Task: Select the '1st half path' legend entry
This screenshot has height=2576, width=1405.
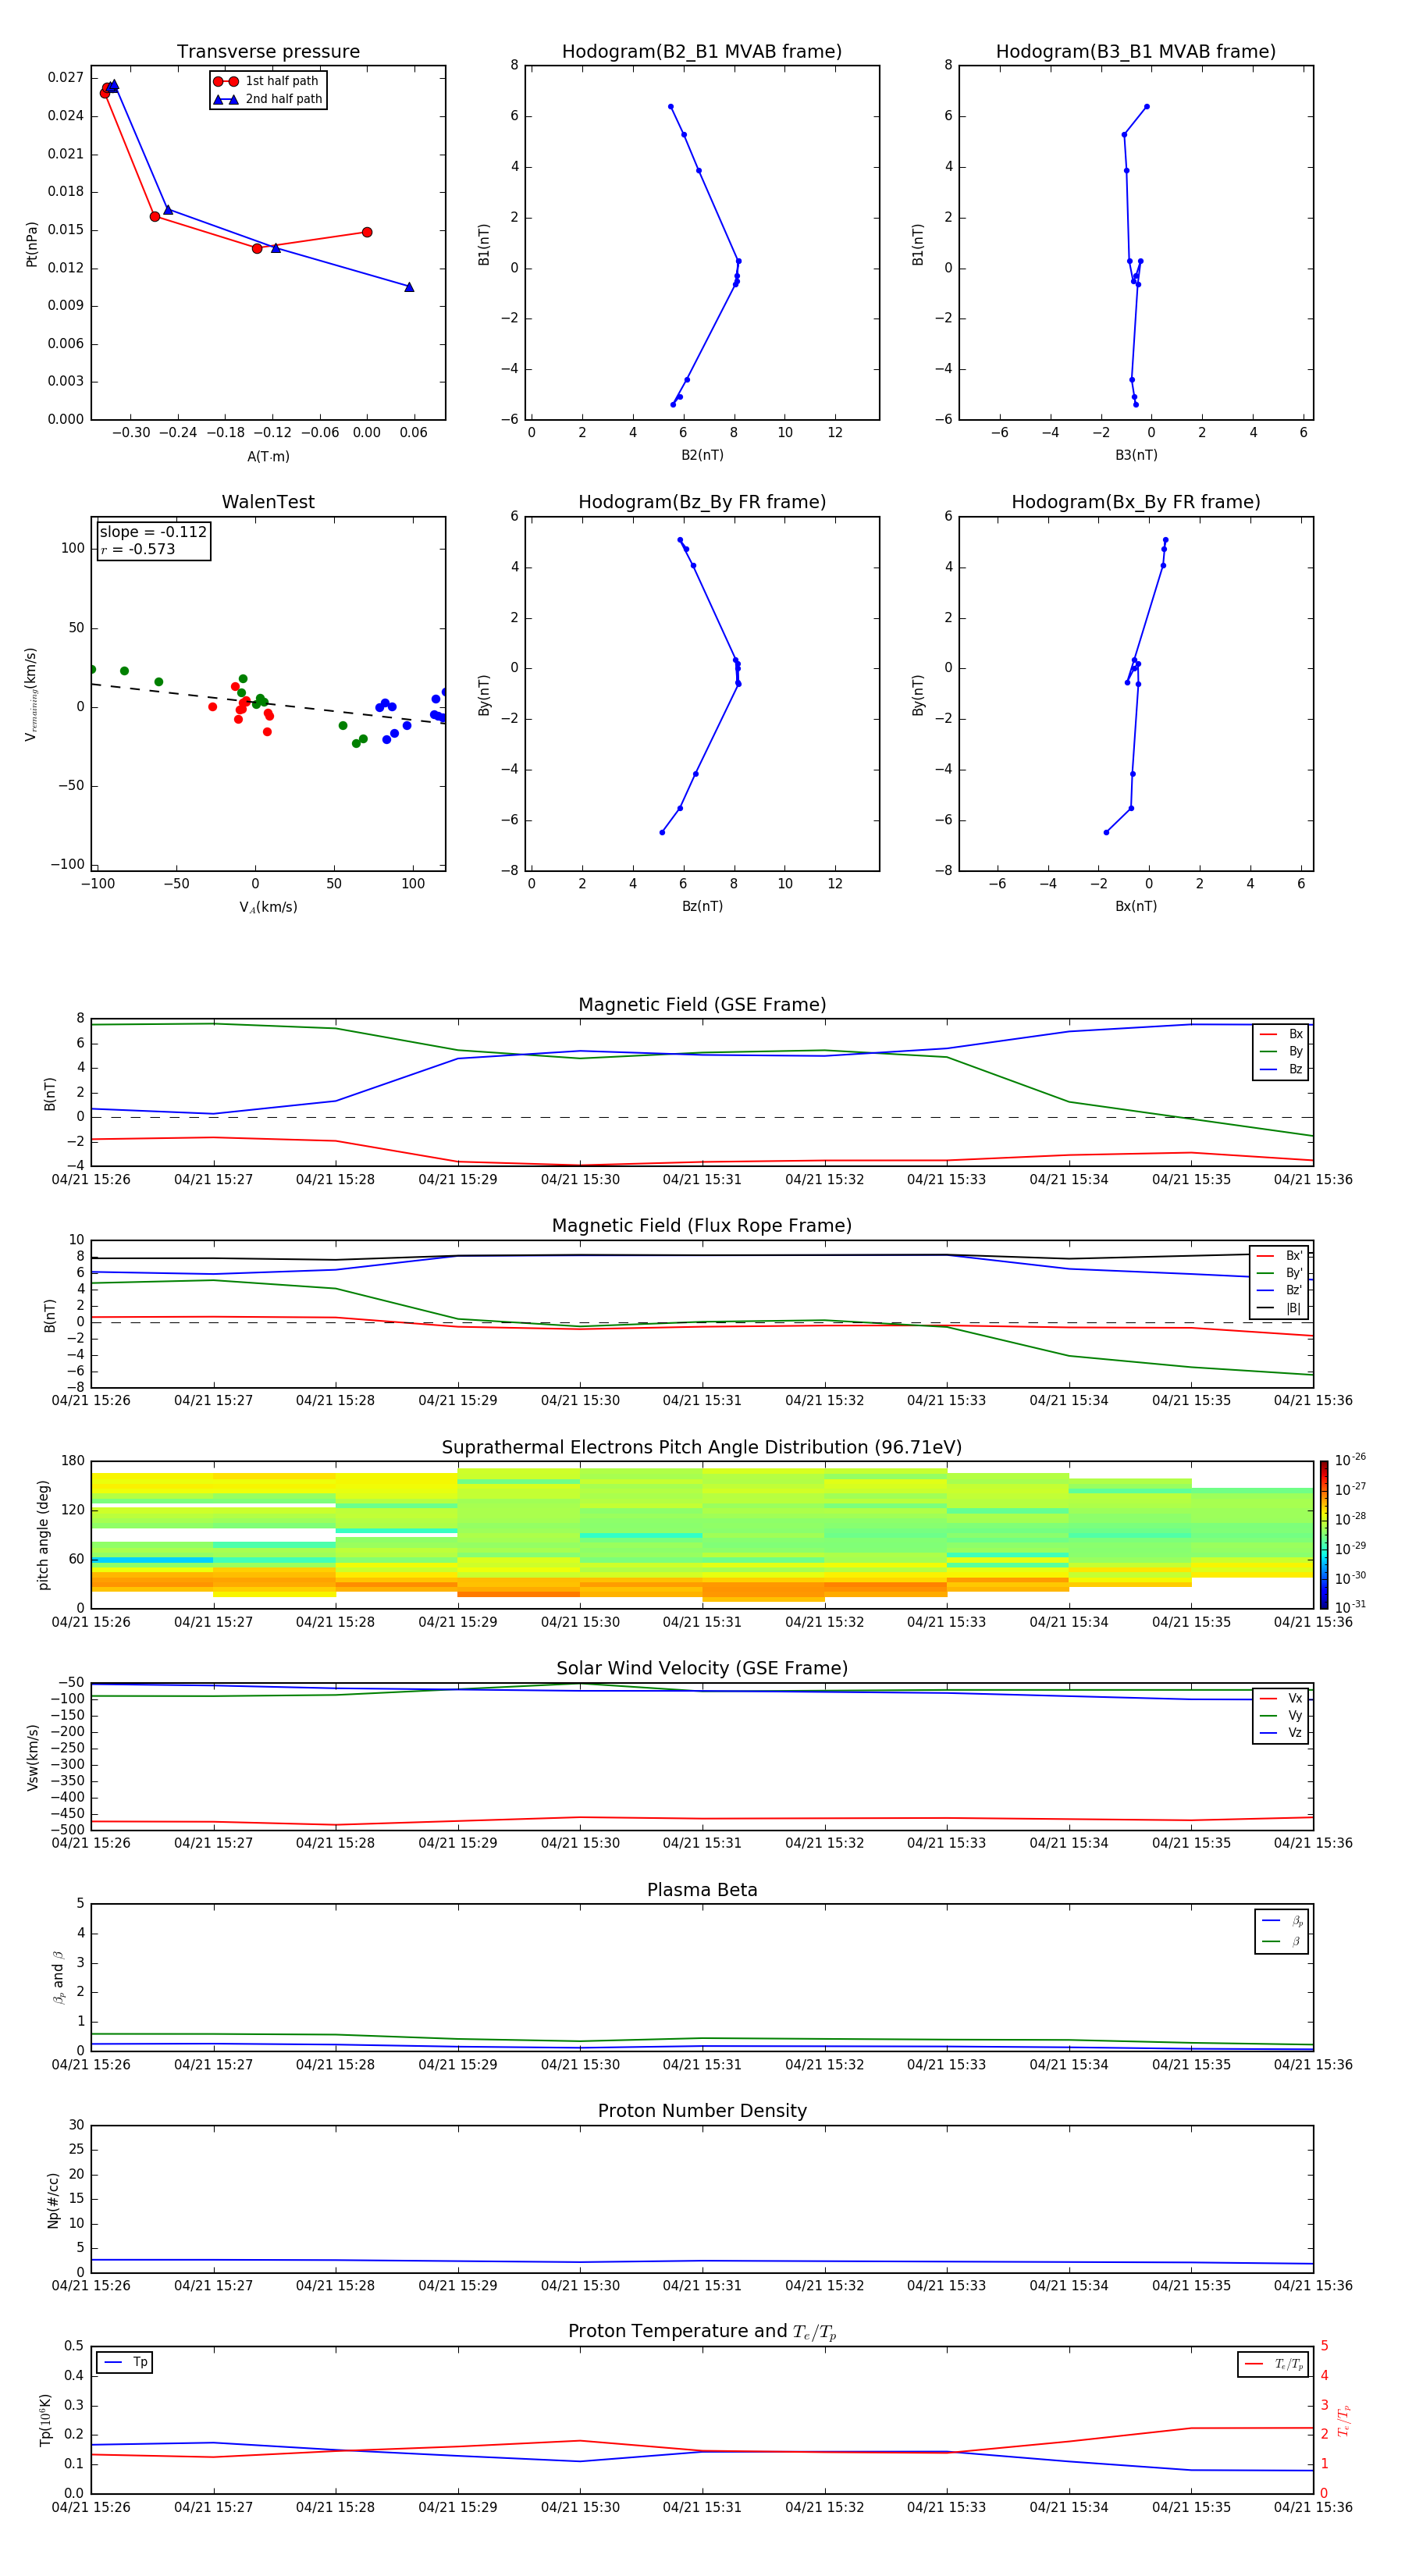Action: coord(267,81)
